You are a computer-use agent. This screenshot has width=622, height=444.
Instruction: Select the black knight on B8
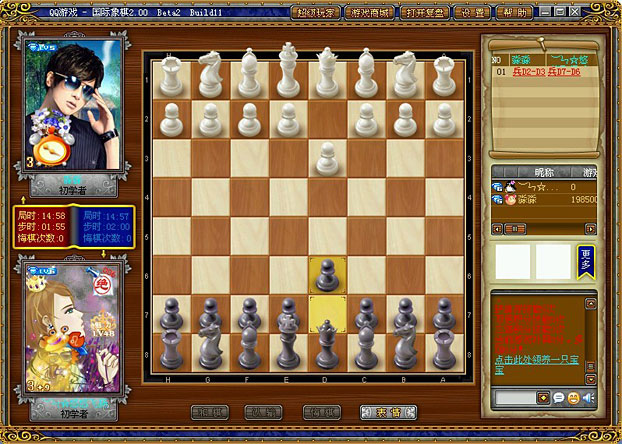click(405, 346)
